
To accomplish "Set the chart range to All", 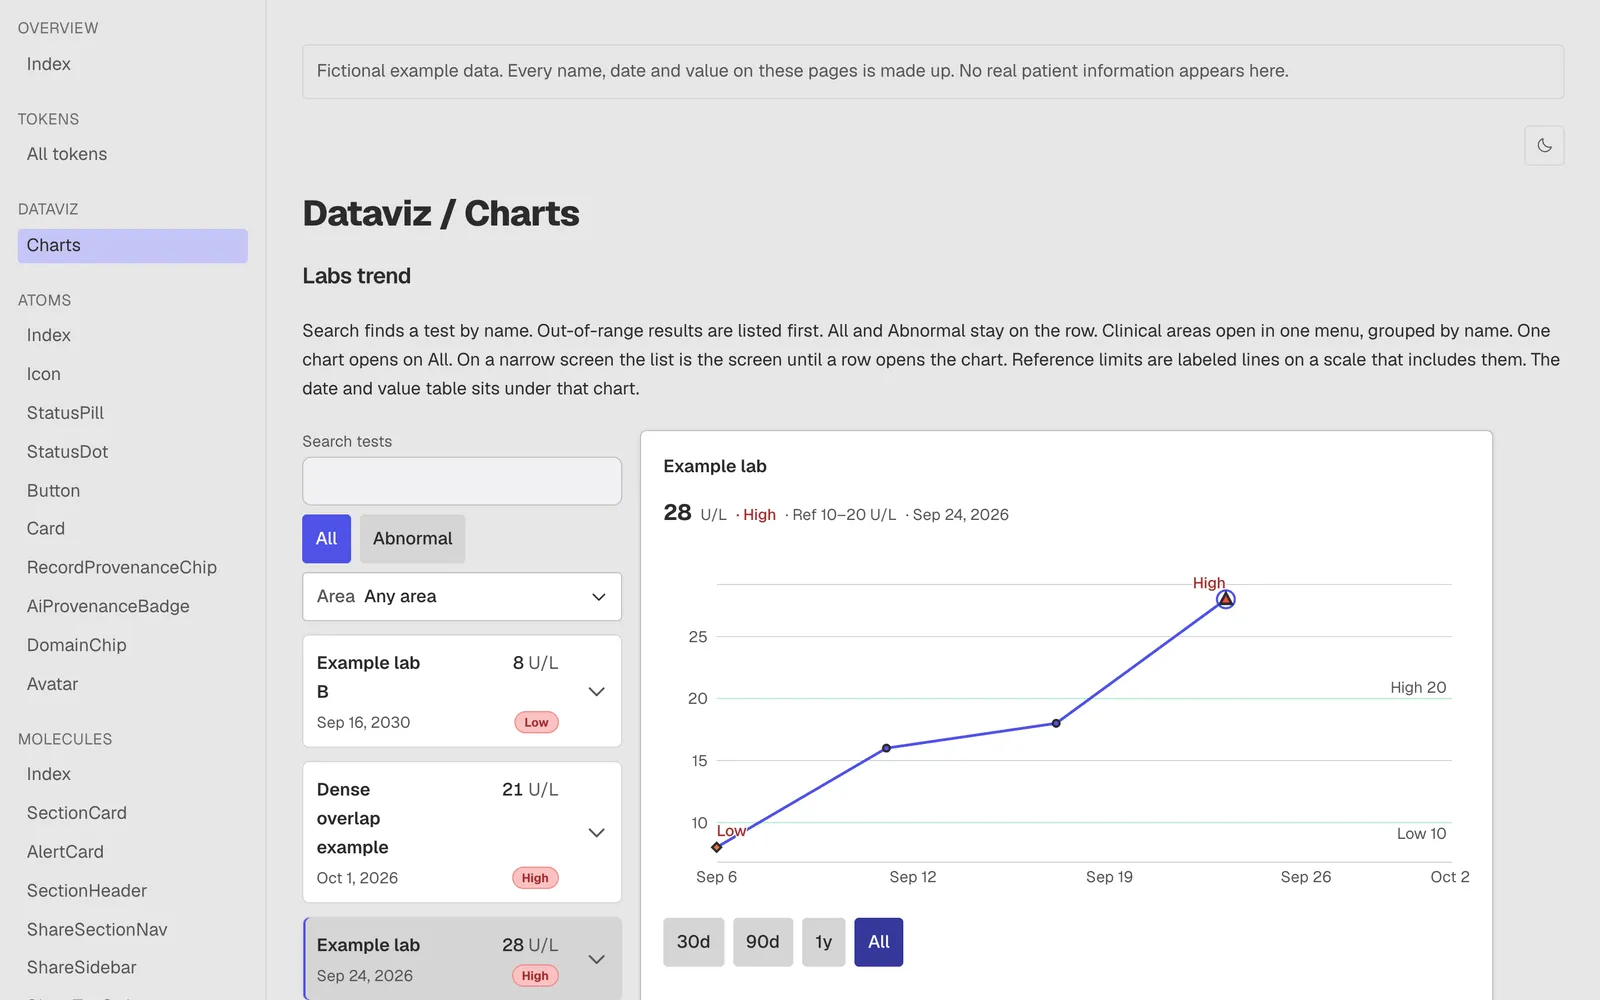I will point(879,942).
